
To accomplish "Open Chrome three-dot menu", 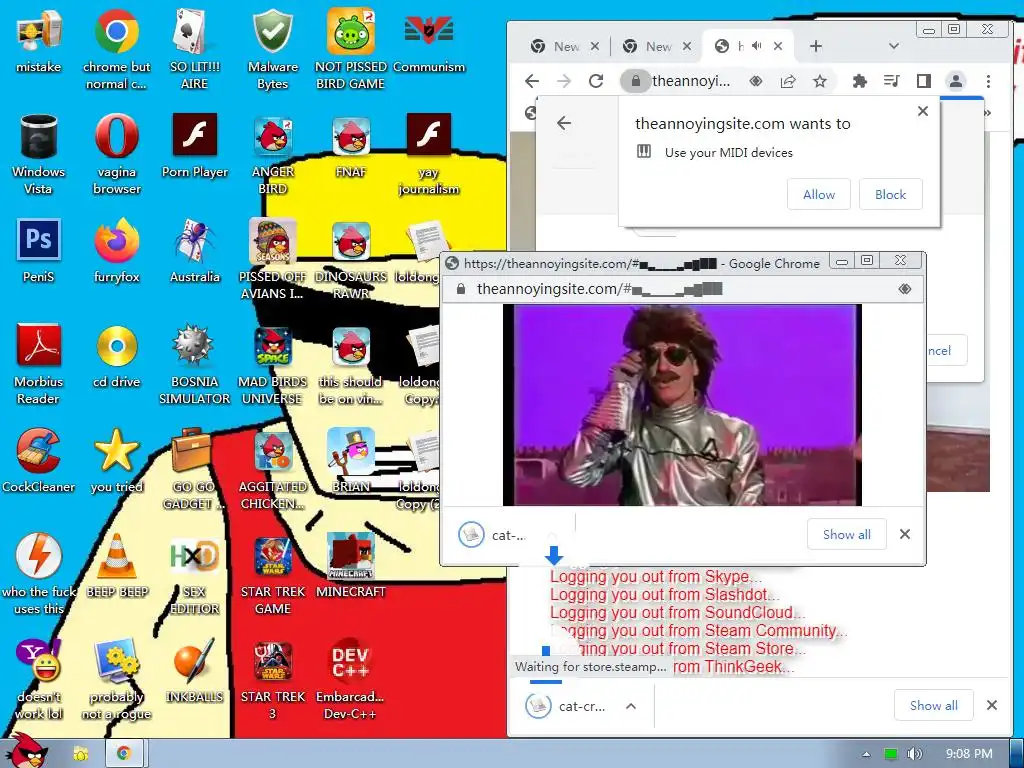I will (x=988, y=81).
